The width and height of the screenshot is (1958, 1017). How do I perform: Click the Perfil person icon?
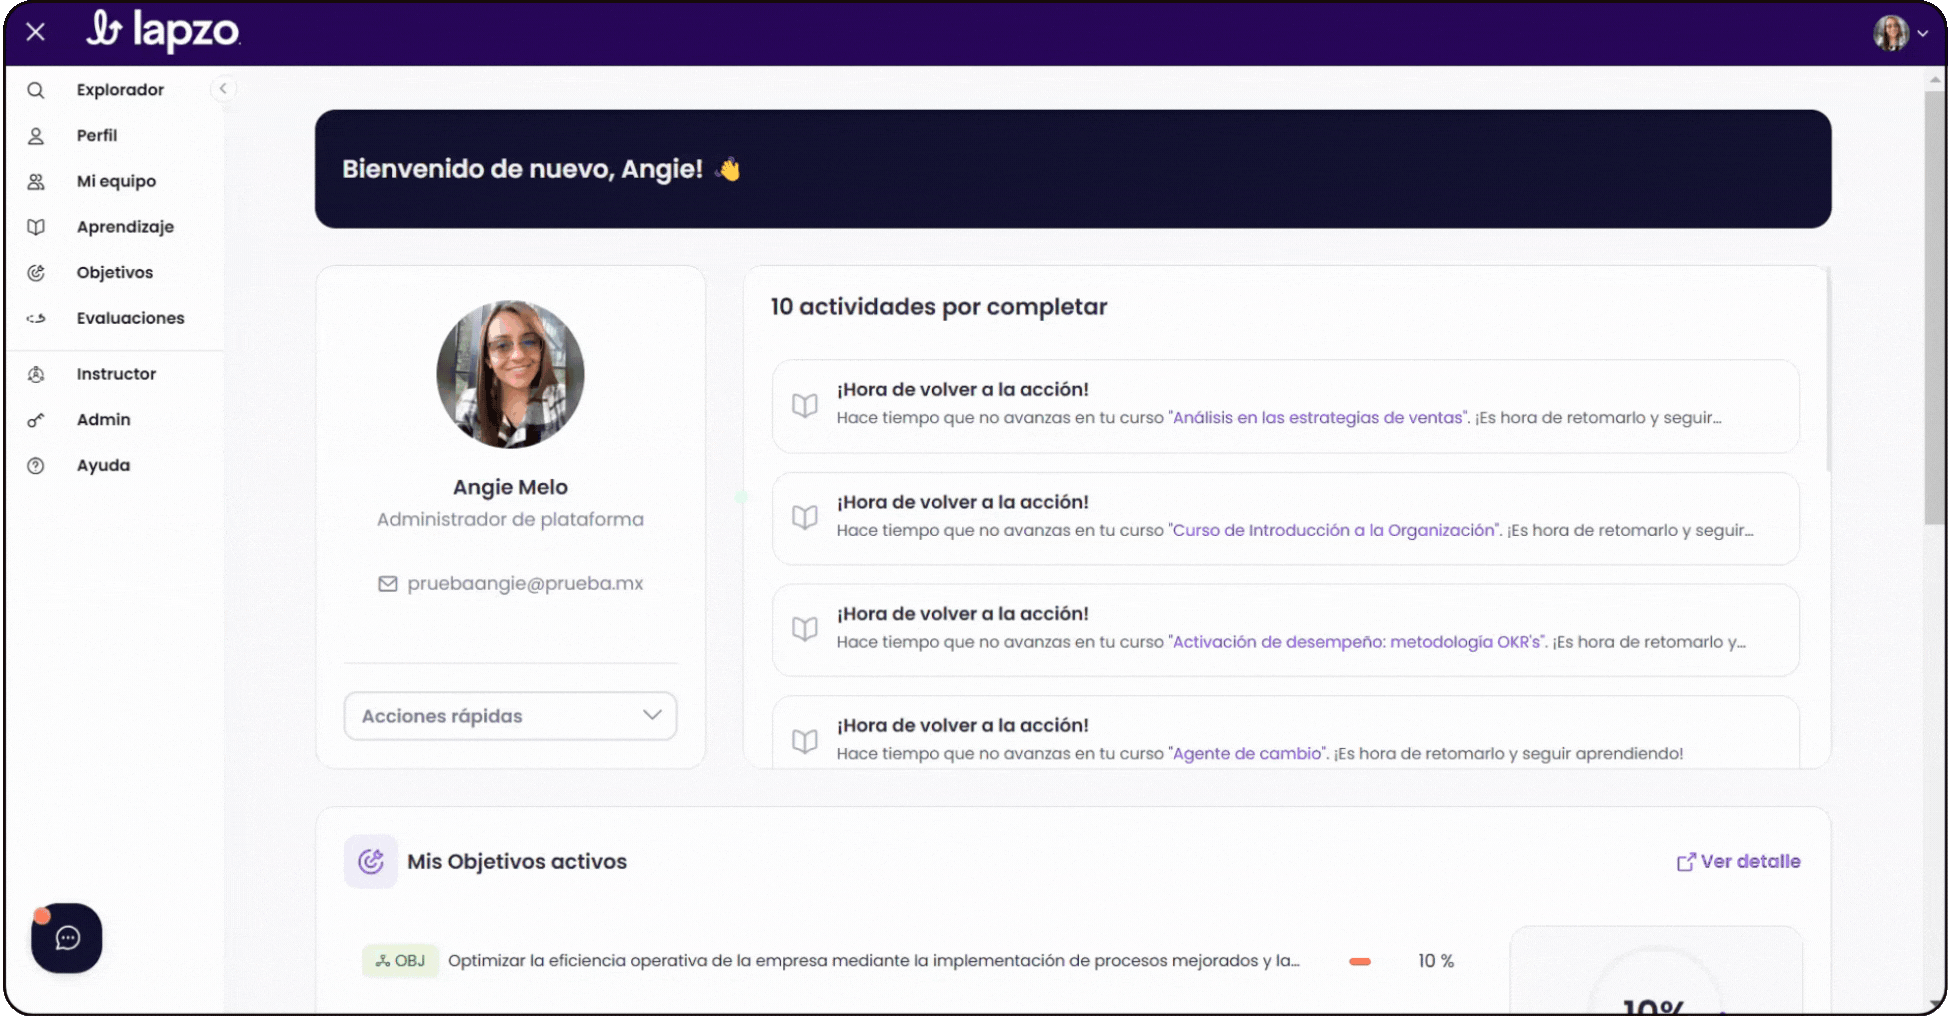coord(36,136)
